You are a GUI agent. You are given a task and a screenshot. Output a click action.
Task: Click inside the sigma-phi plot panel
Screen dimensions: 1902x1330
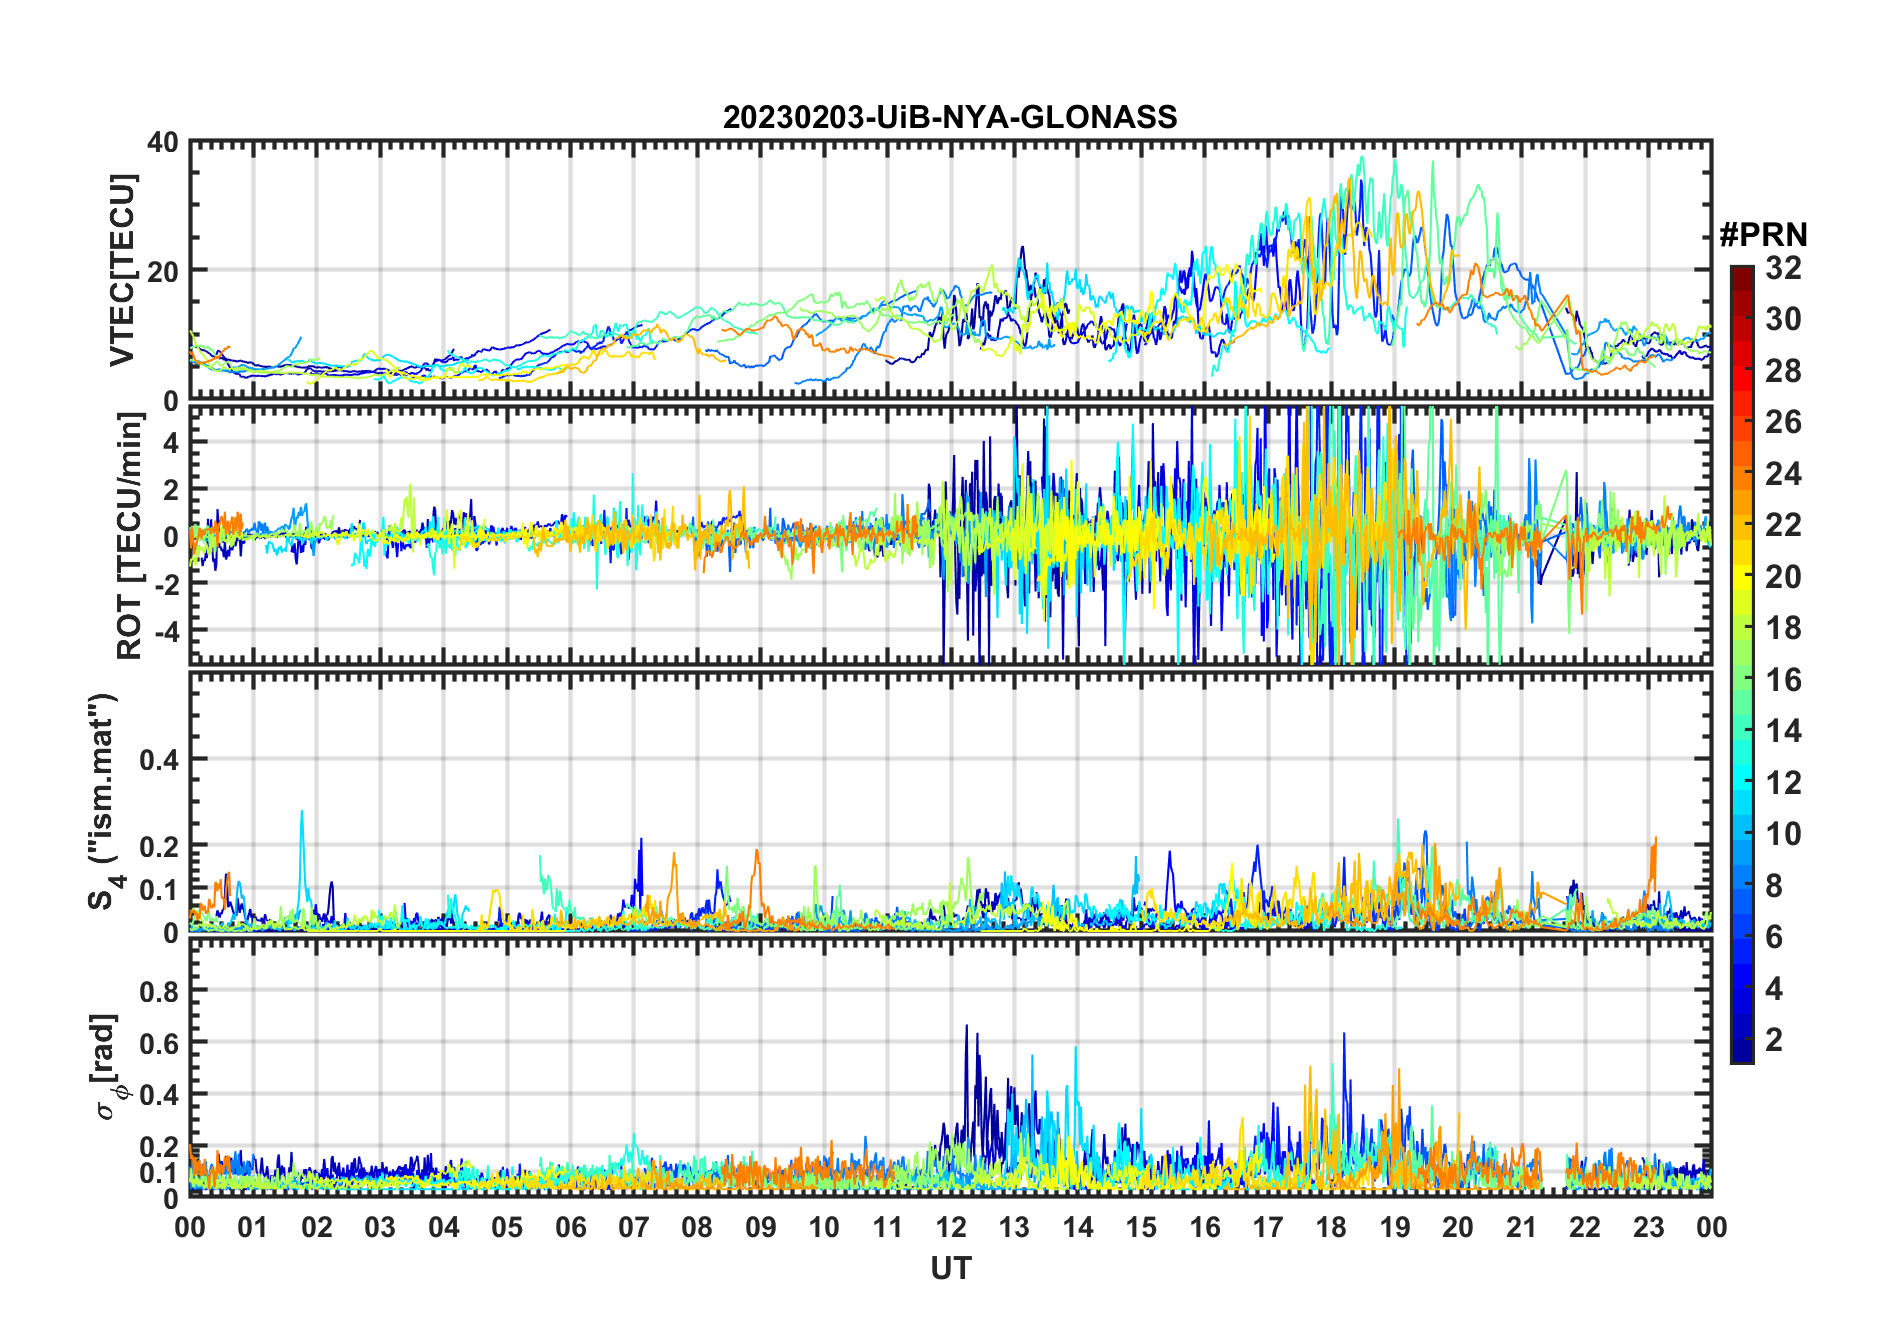pos(950,1067)
